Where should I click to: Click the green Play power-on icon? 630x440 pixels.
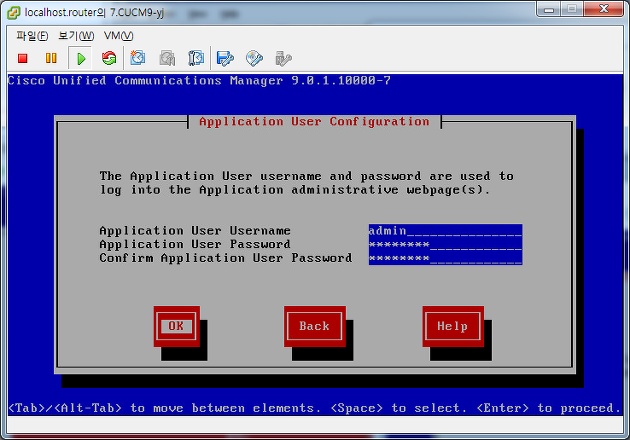click(x=80, y=59)
